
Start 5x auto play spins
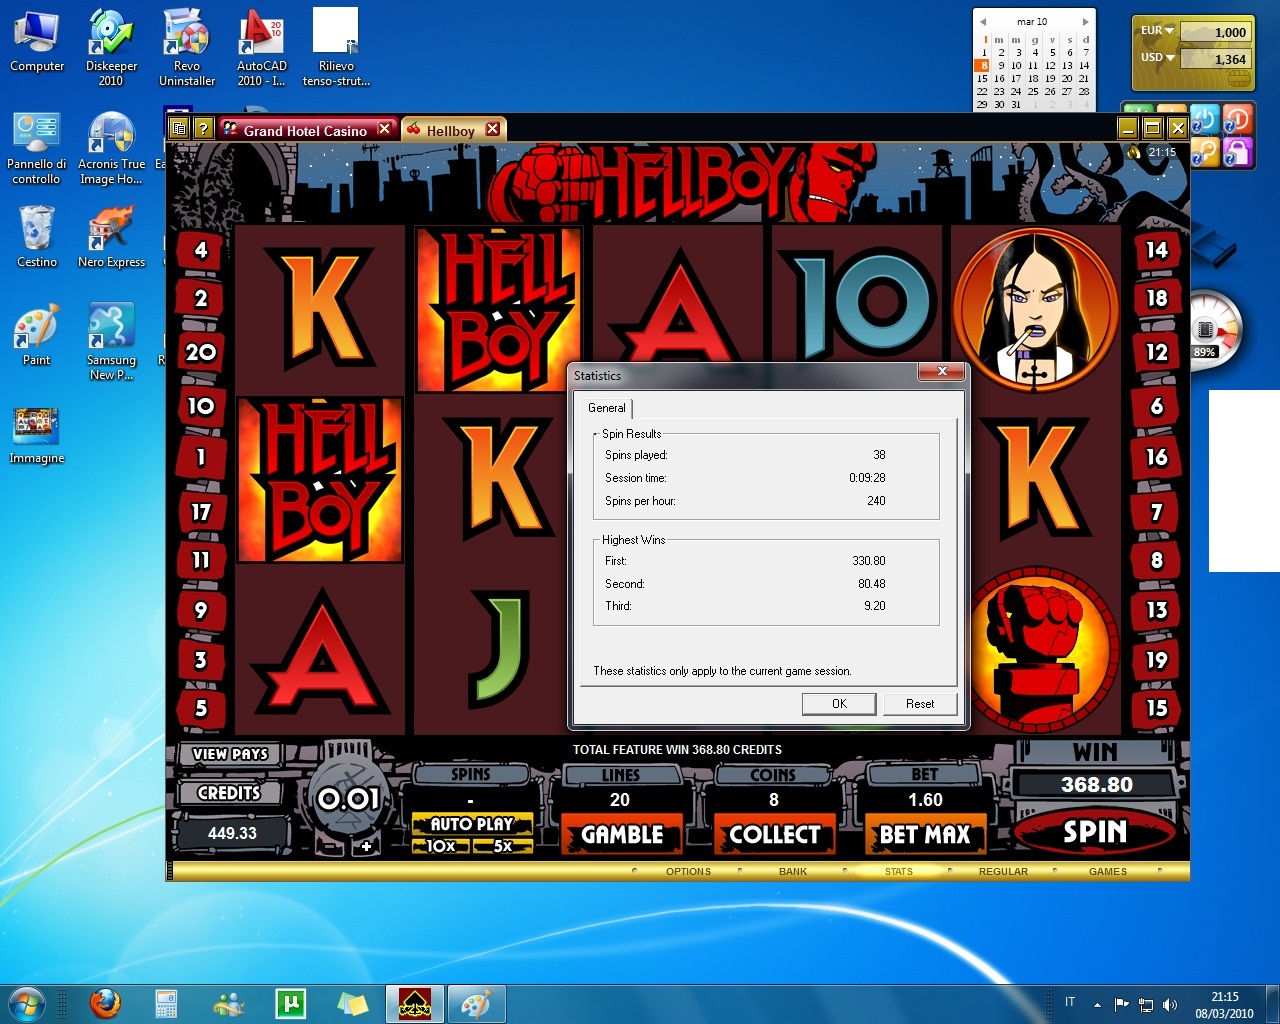click(x=502, y=846)
